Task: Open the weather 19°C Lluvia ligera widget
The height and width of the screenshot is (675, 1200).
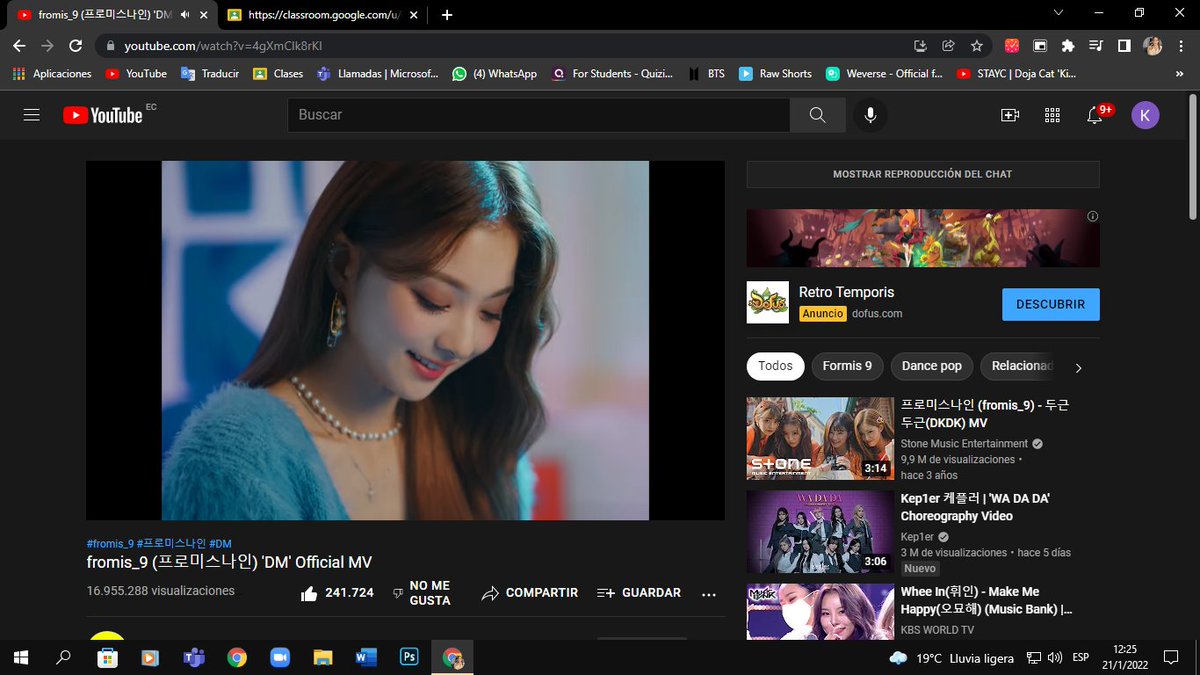Action: pos(951,658)
